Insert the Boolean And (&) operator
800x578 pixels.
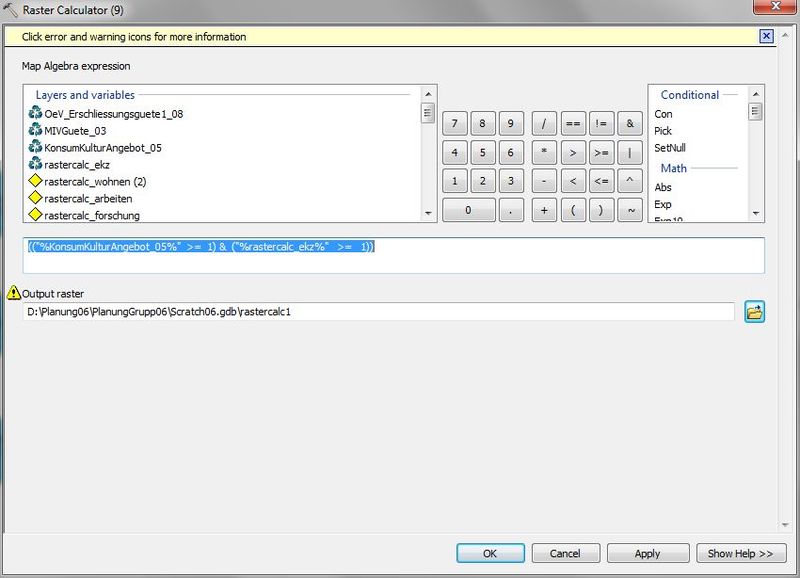pyautogui.click(x=629, y=124)
